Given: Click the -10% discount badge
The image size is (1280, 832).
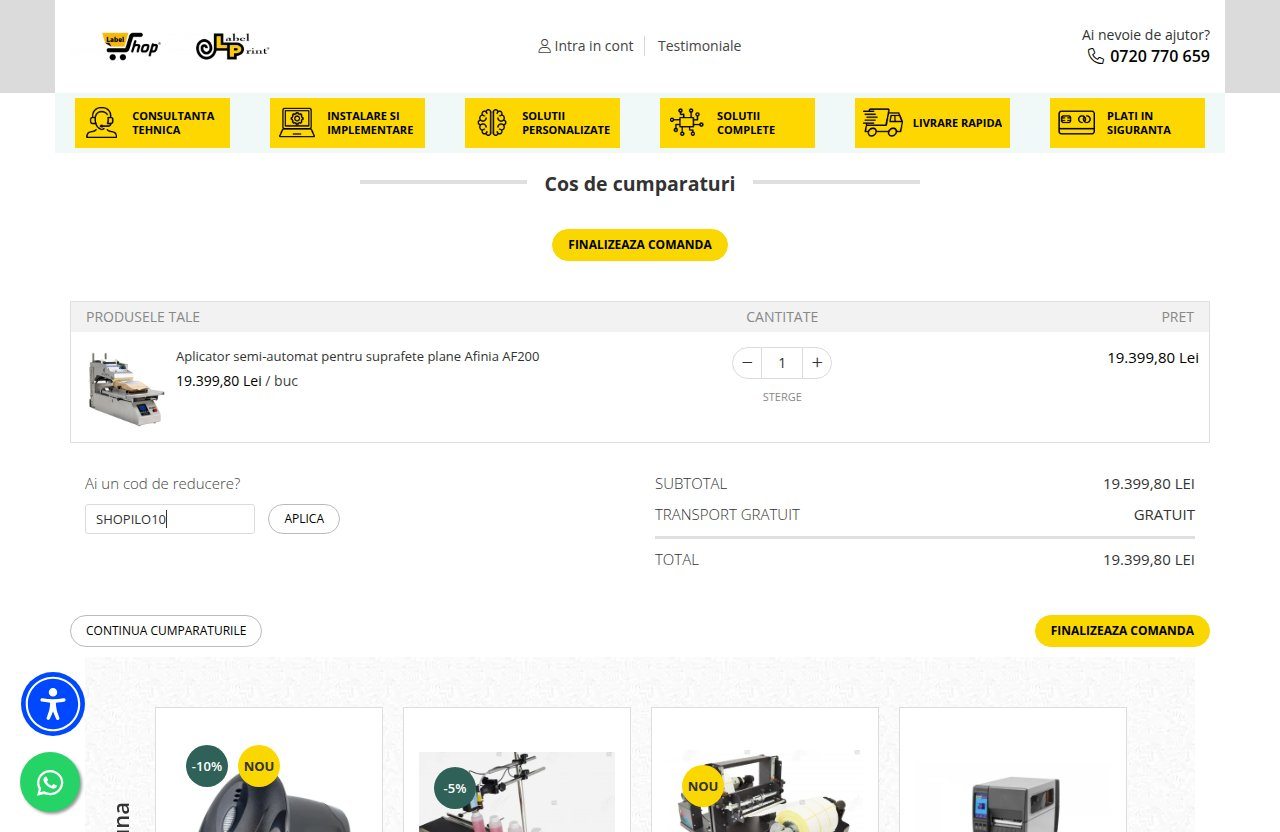Looking at the screenshot, I should tap(207, 766).
